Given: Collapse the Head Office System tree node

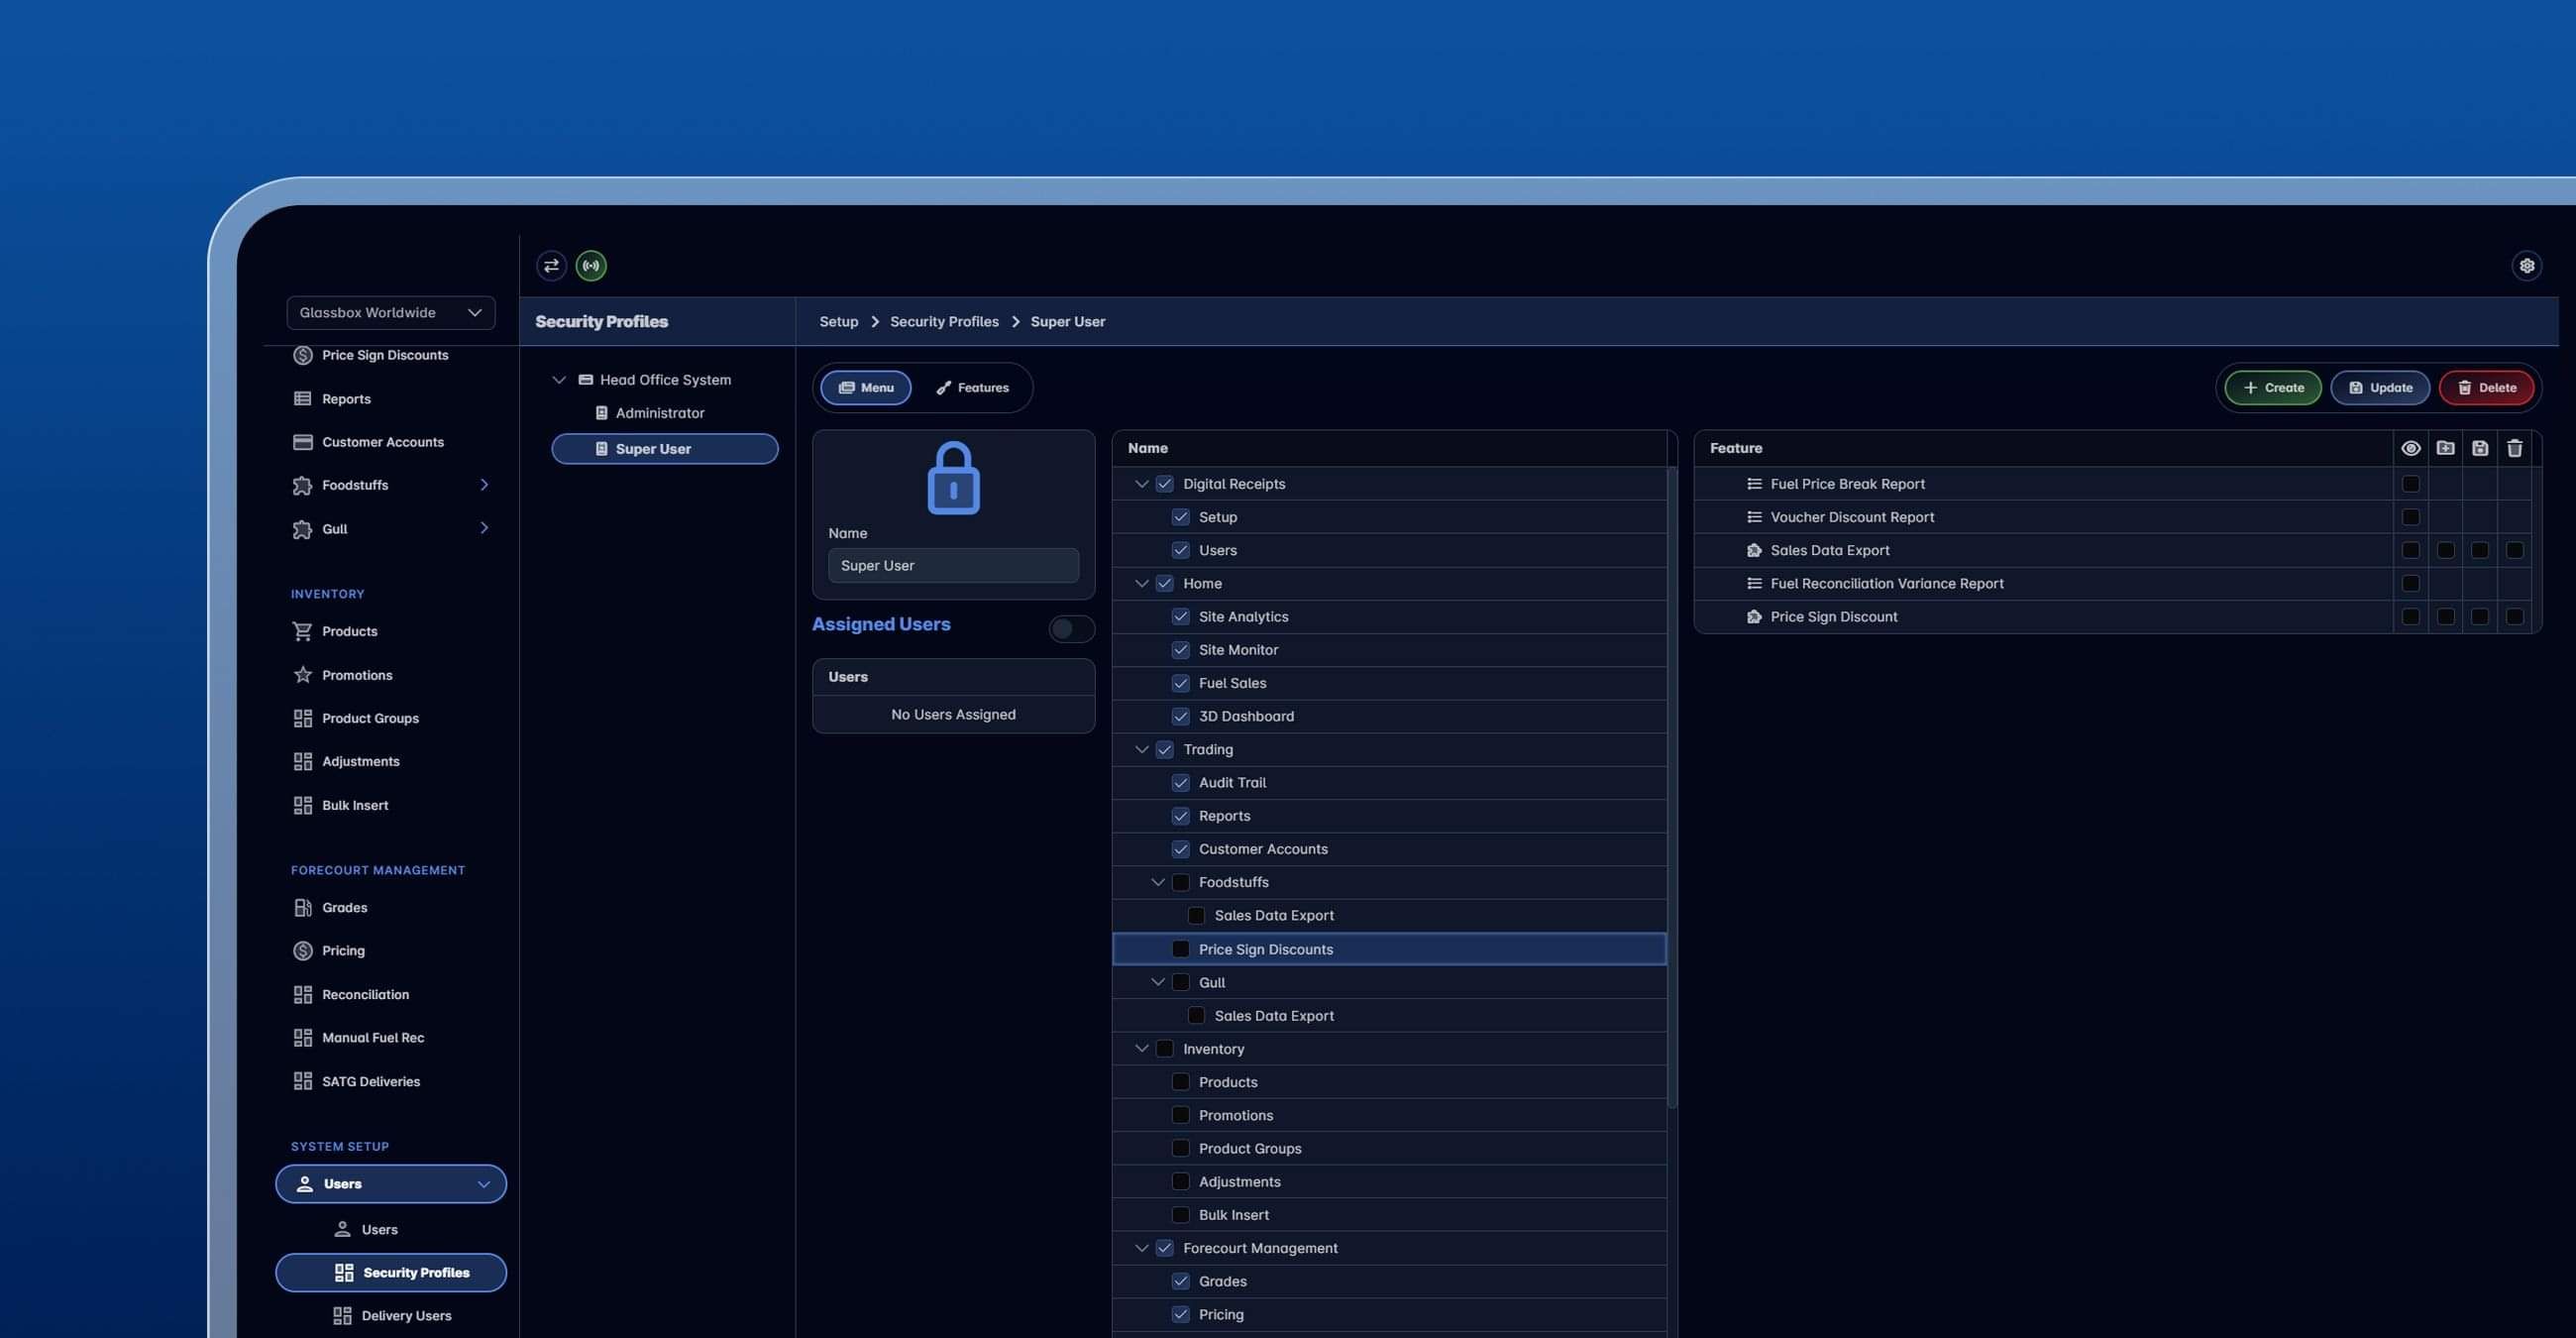Looking at the screenshot, I should [x=559, y=380].
